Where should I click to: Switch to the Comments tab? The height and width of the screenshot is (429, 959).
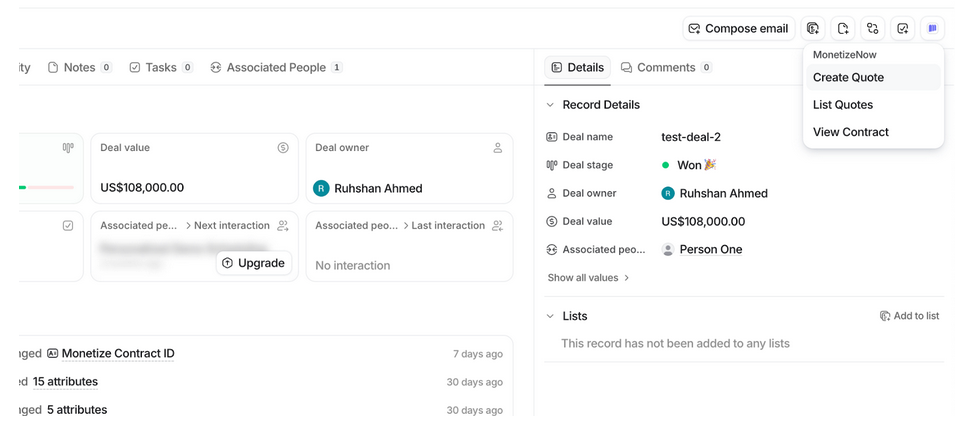tap(666, 68)
